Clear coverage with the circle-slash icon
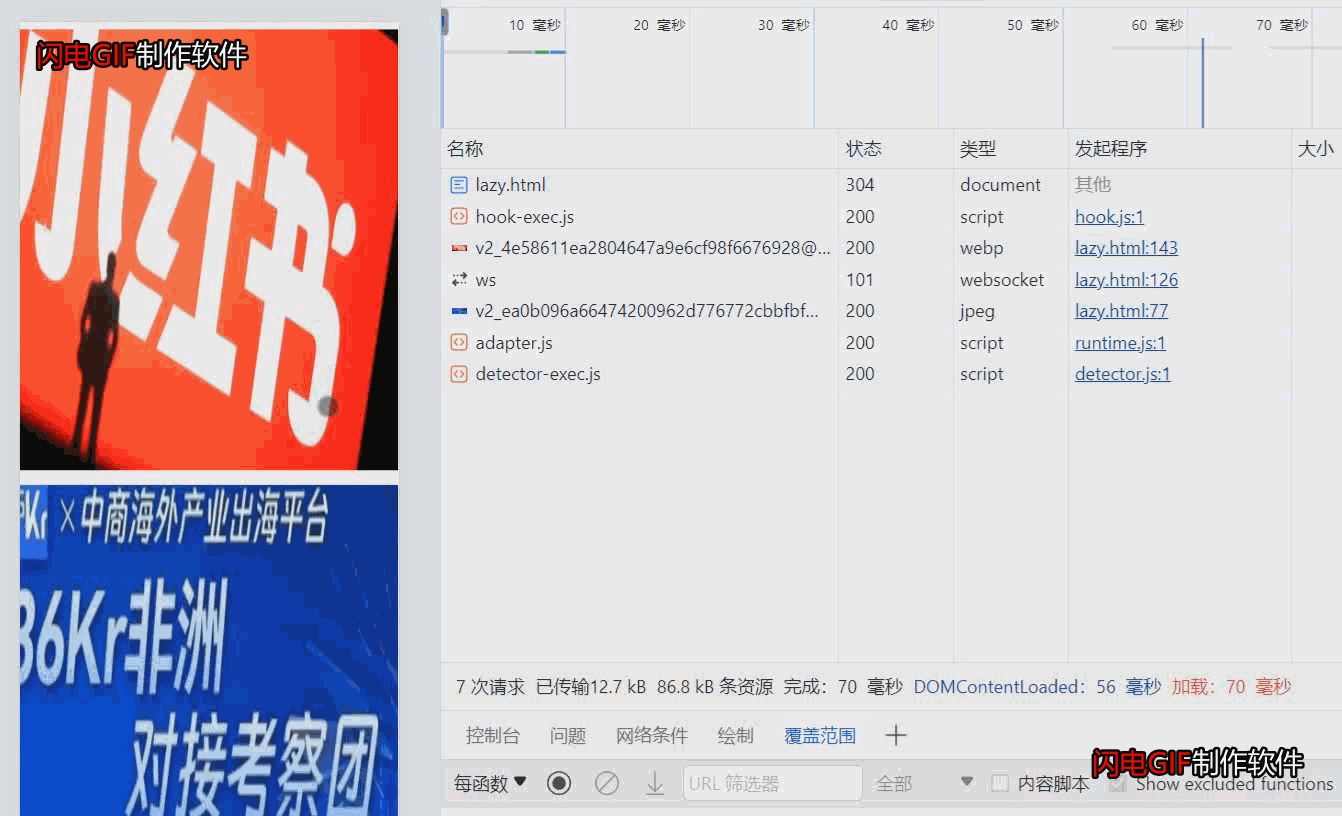This screenshot has width=1342, height=816. tap(607, 783)
